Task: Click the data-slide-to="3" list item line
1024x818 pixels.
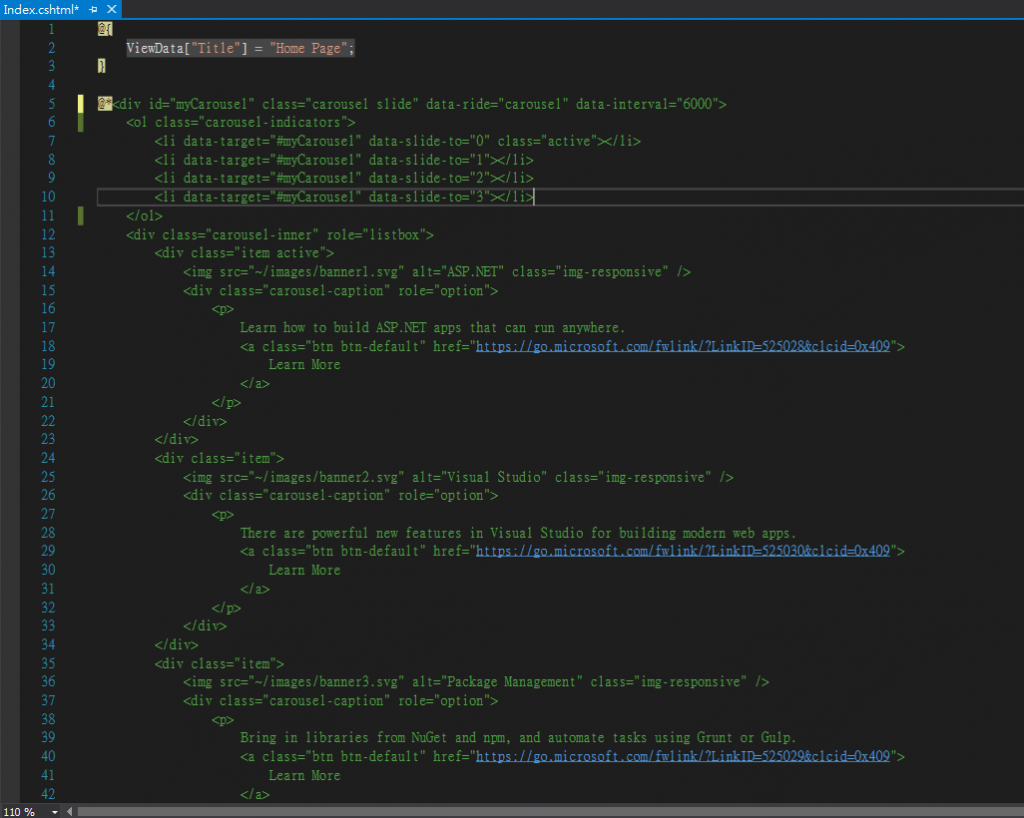Action: coord(344,197)
